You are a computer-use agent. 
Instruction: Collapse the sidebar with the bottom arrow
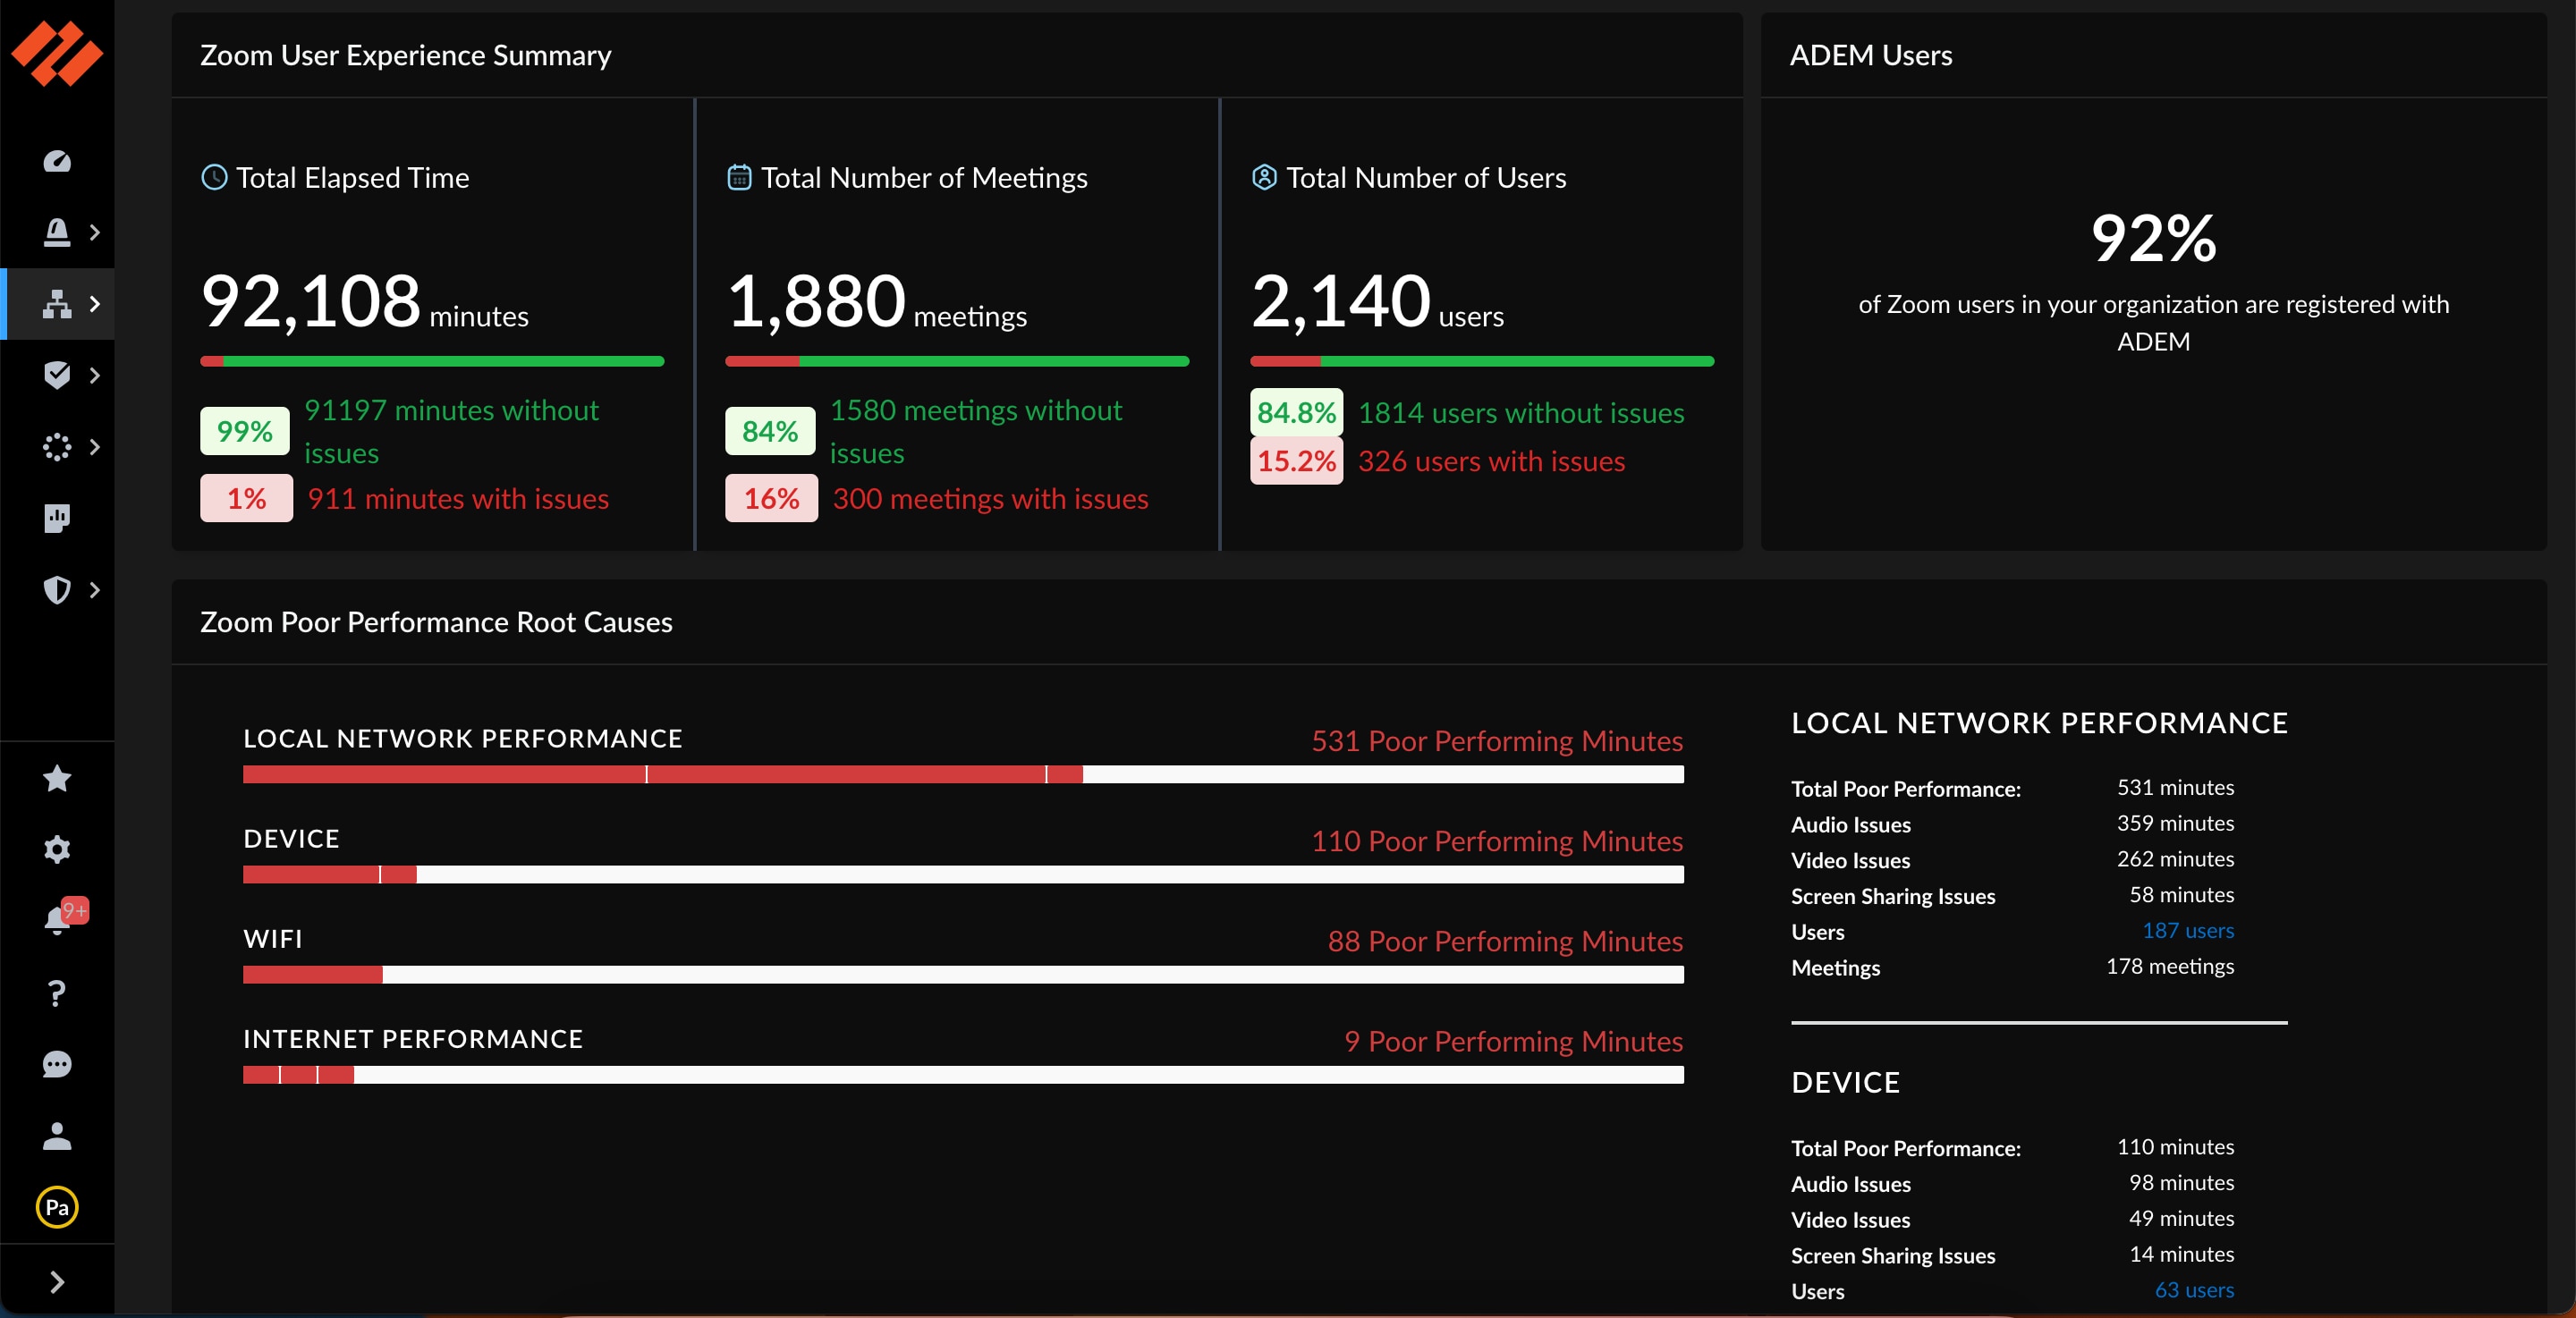coord(57,1283)
